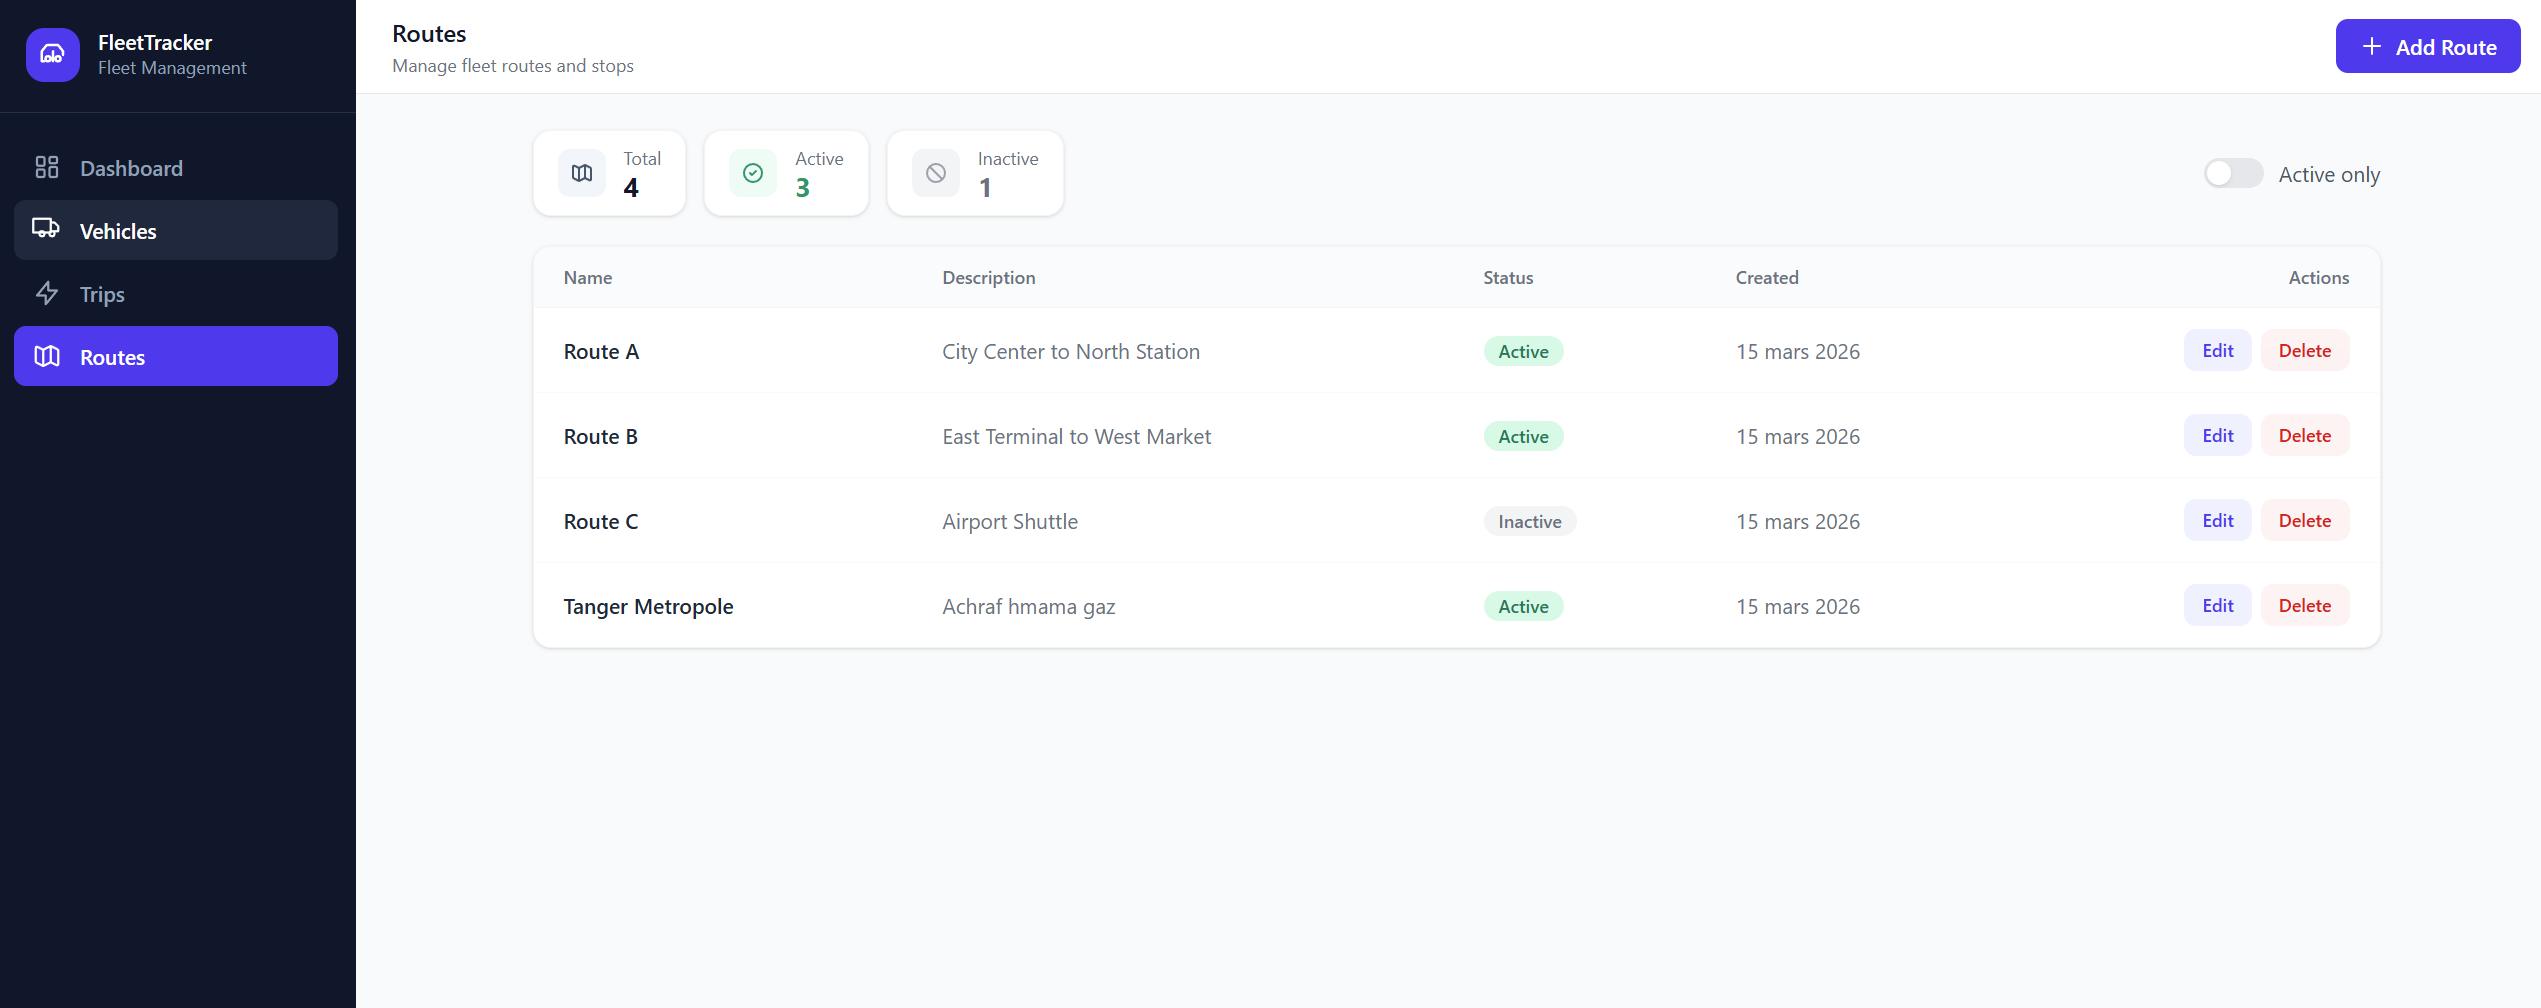Screen dimensions: 2541x1008
Task: Select the Dashboard grid icon
Action: pos(46,167)
